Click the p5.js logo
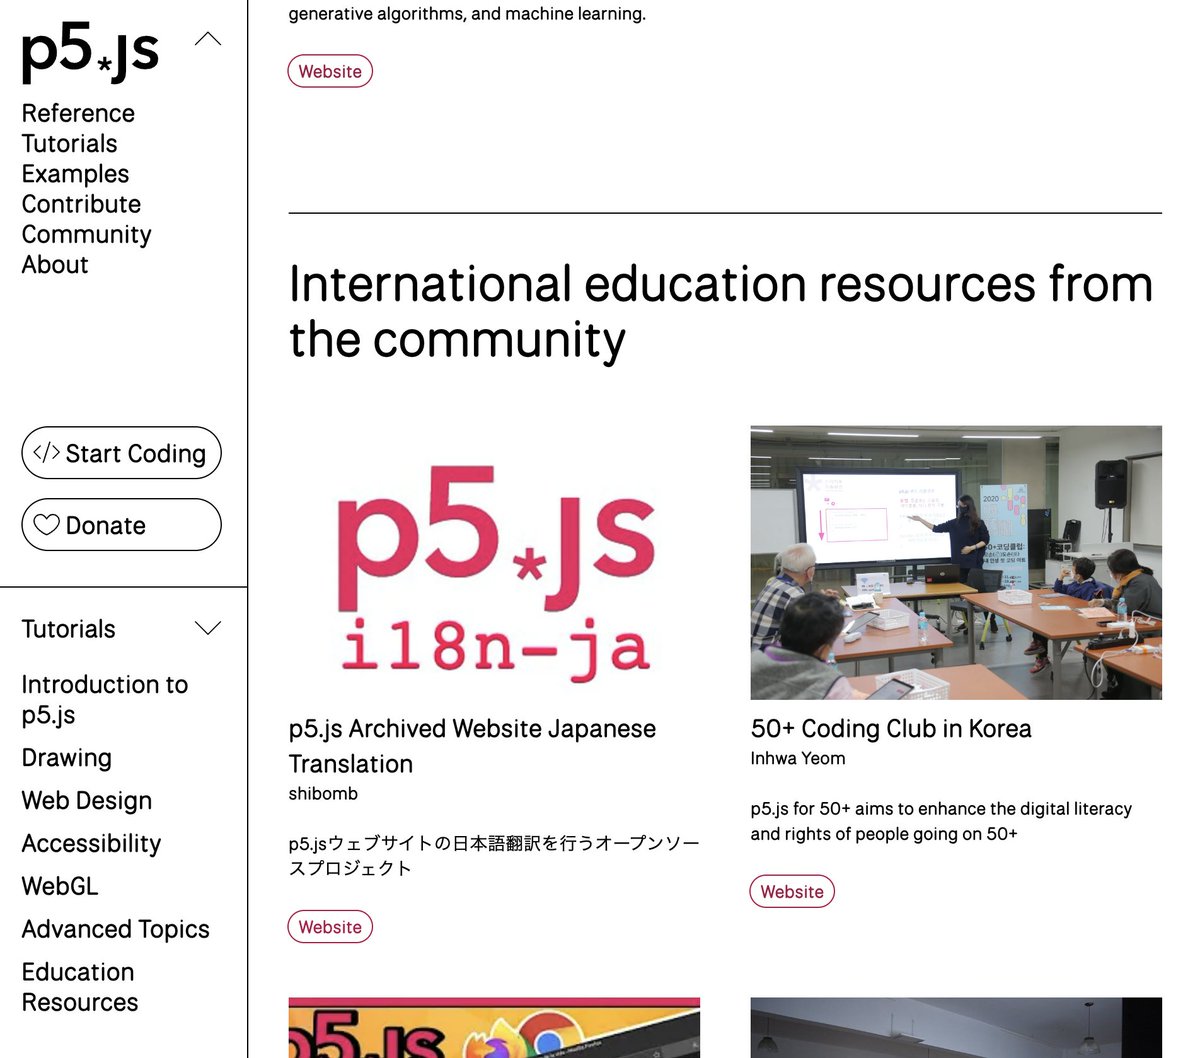Image resolution: width=1200 pixels, height=1058 pixels. (90, 53)
